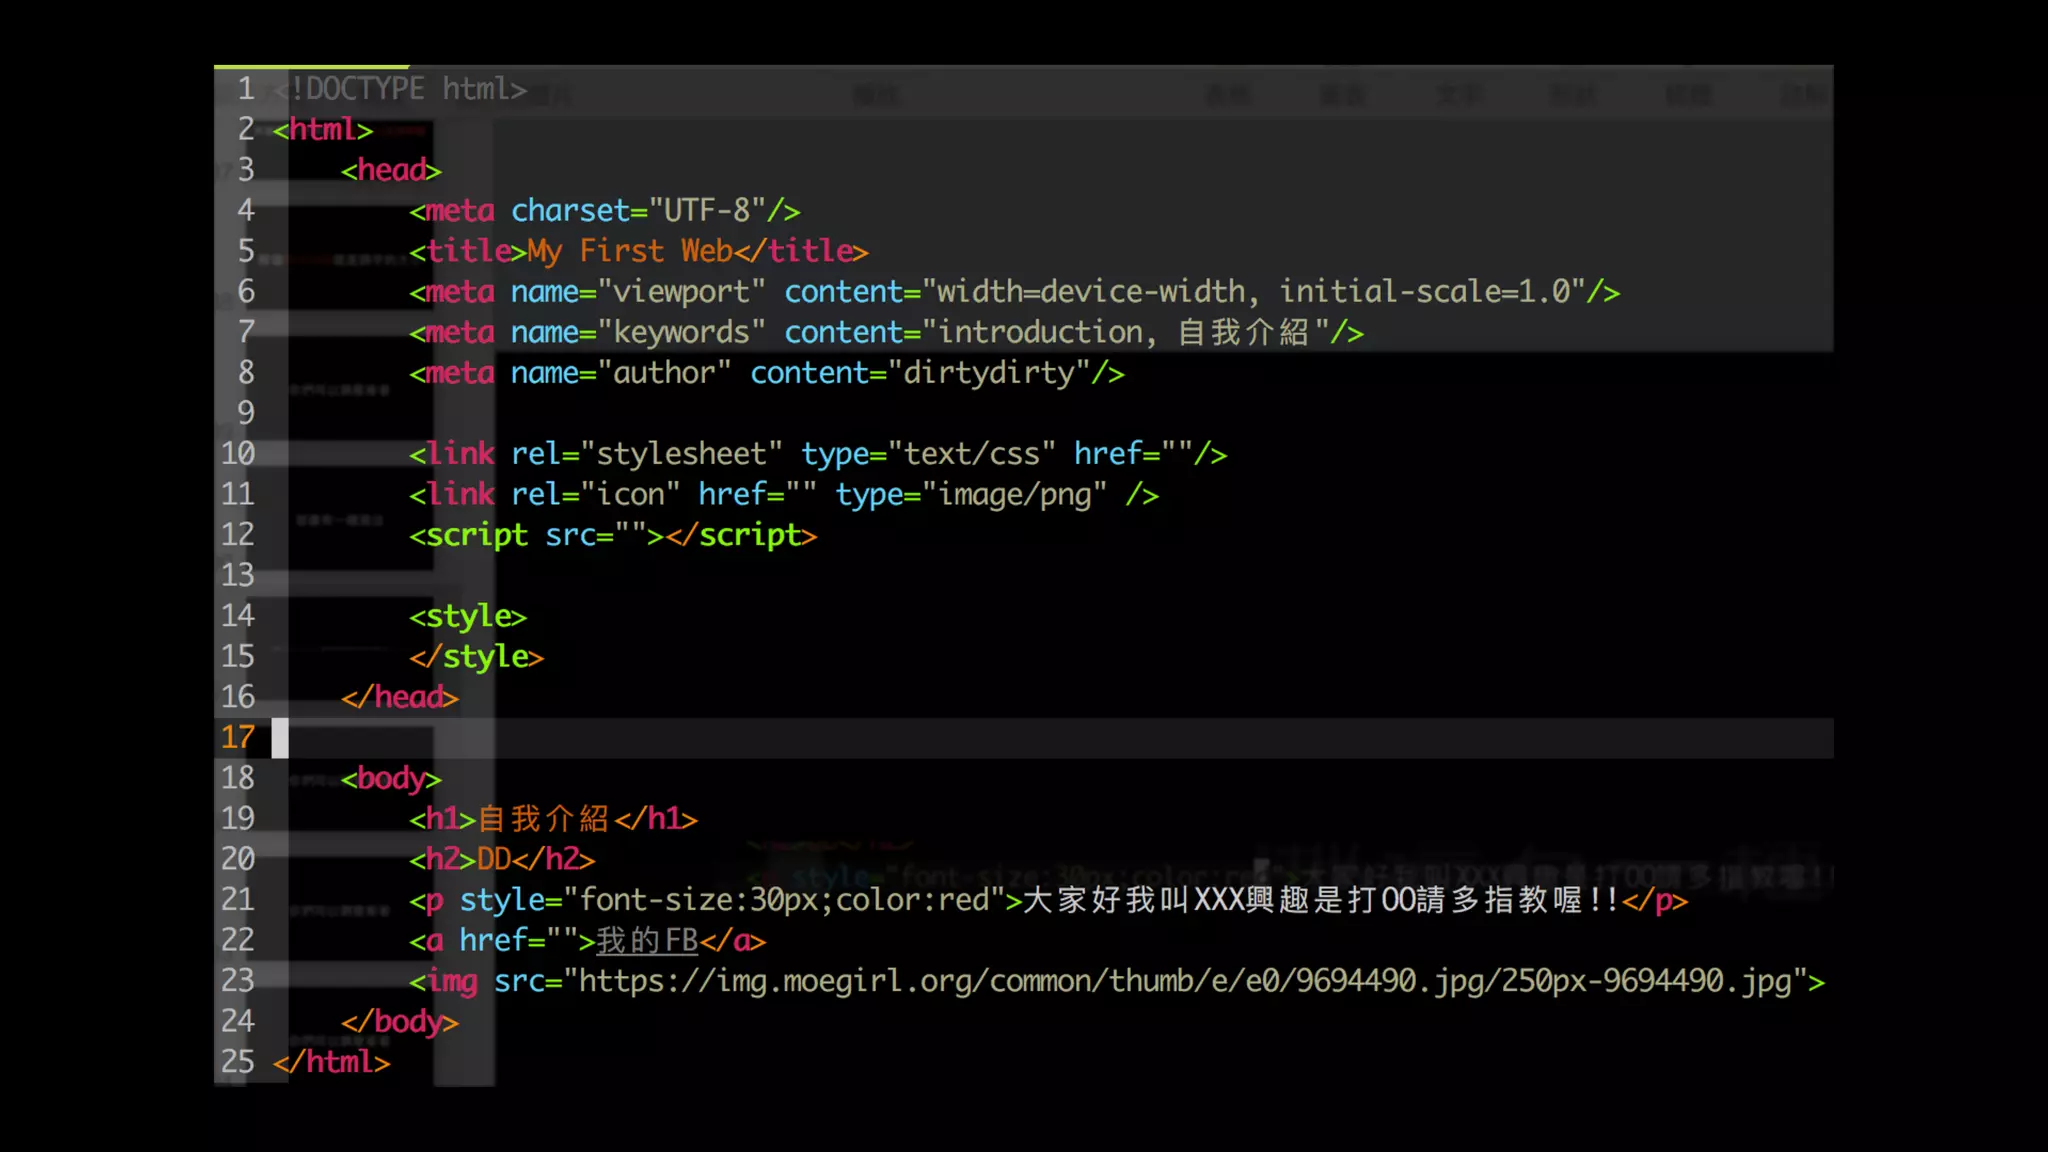Click line number 25 in the gutter

click(238, 1062)
